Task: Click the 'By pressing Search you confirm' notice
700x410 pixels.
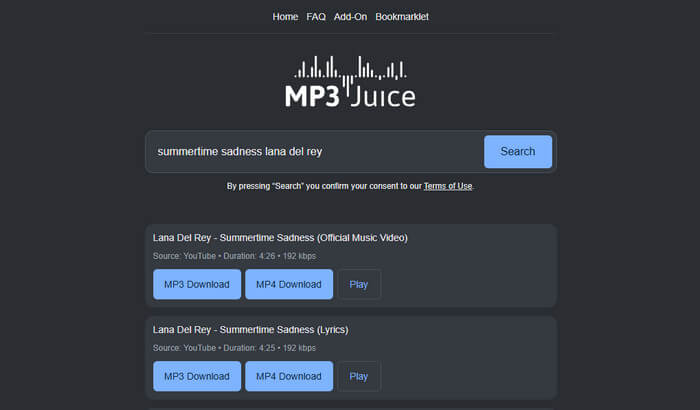Action: 350,186
